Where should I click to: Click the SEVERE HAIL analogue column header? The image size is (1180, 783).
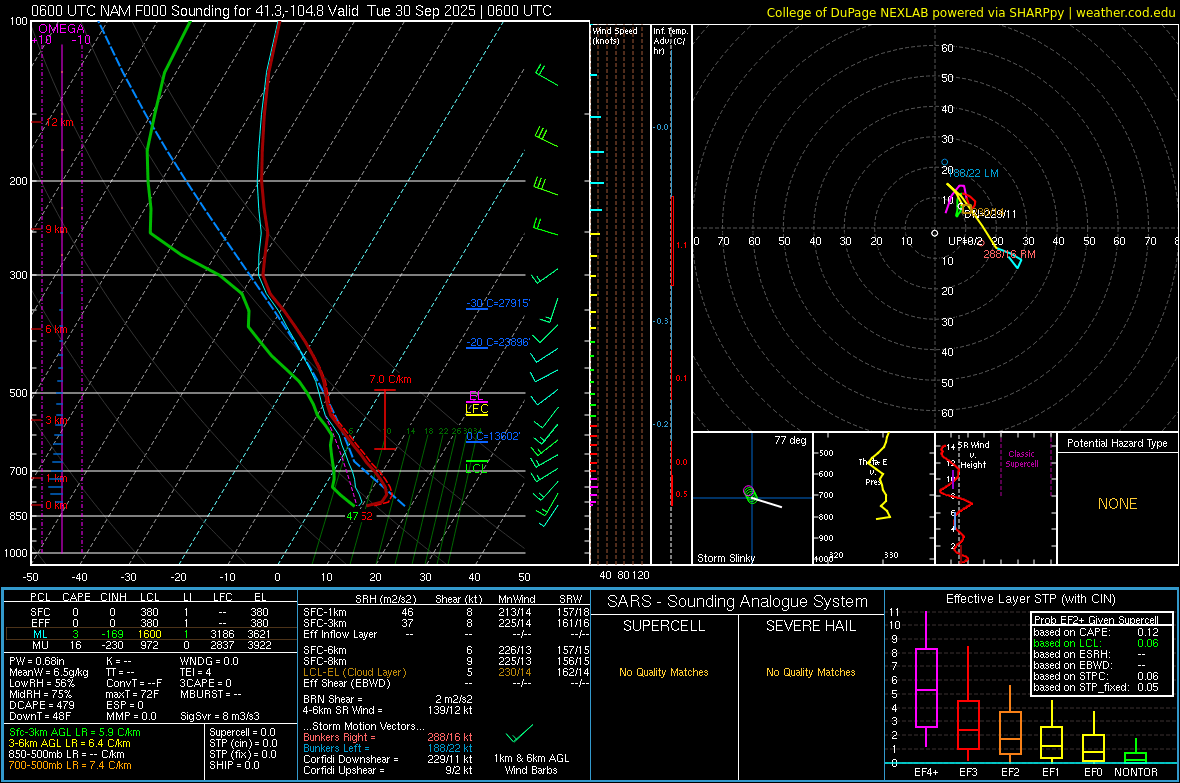point(810,626)
